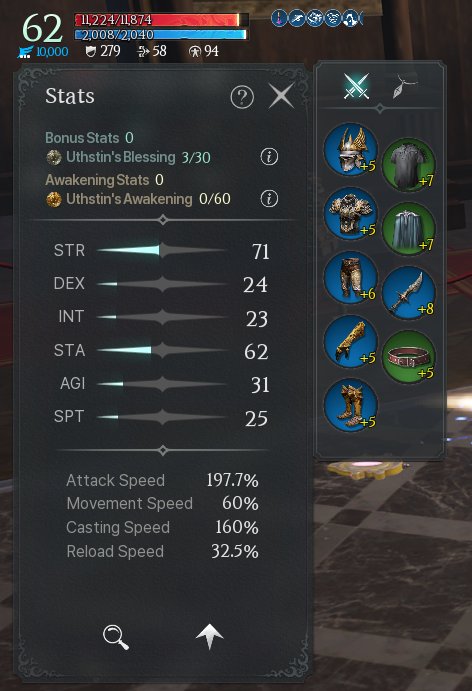Click the +8 sword weapon slot
Image resolution: width=472 pixels, height=691 pixels.
(409, 293)
